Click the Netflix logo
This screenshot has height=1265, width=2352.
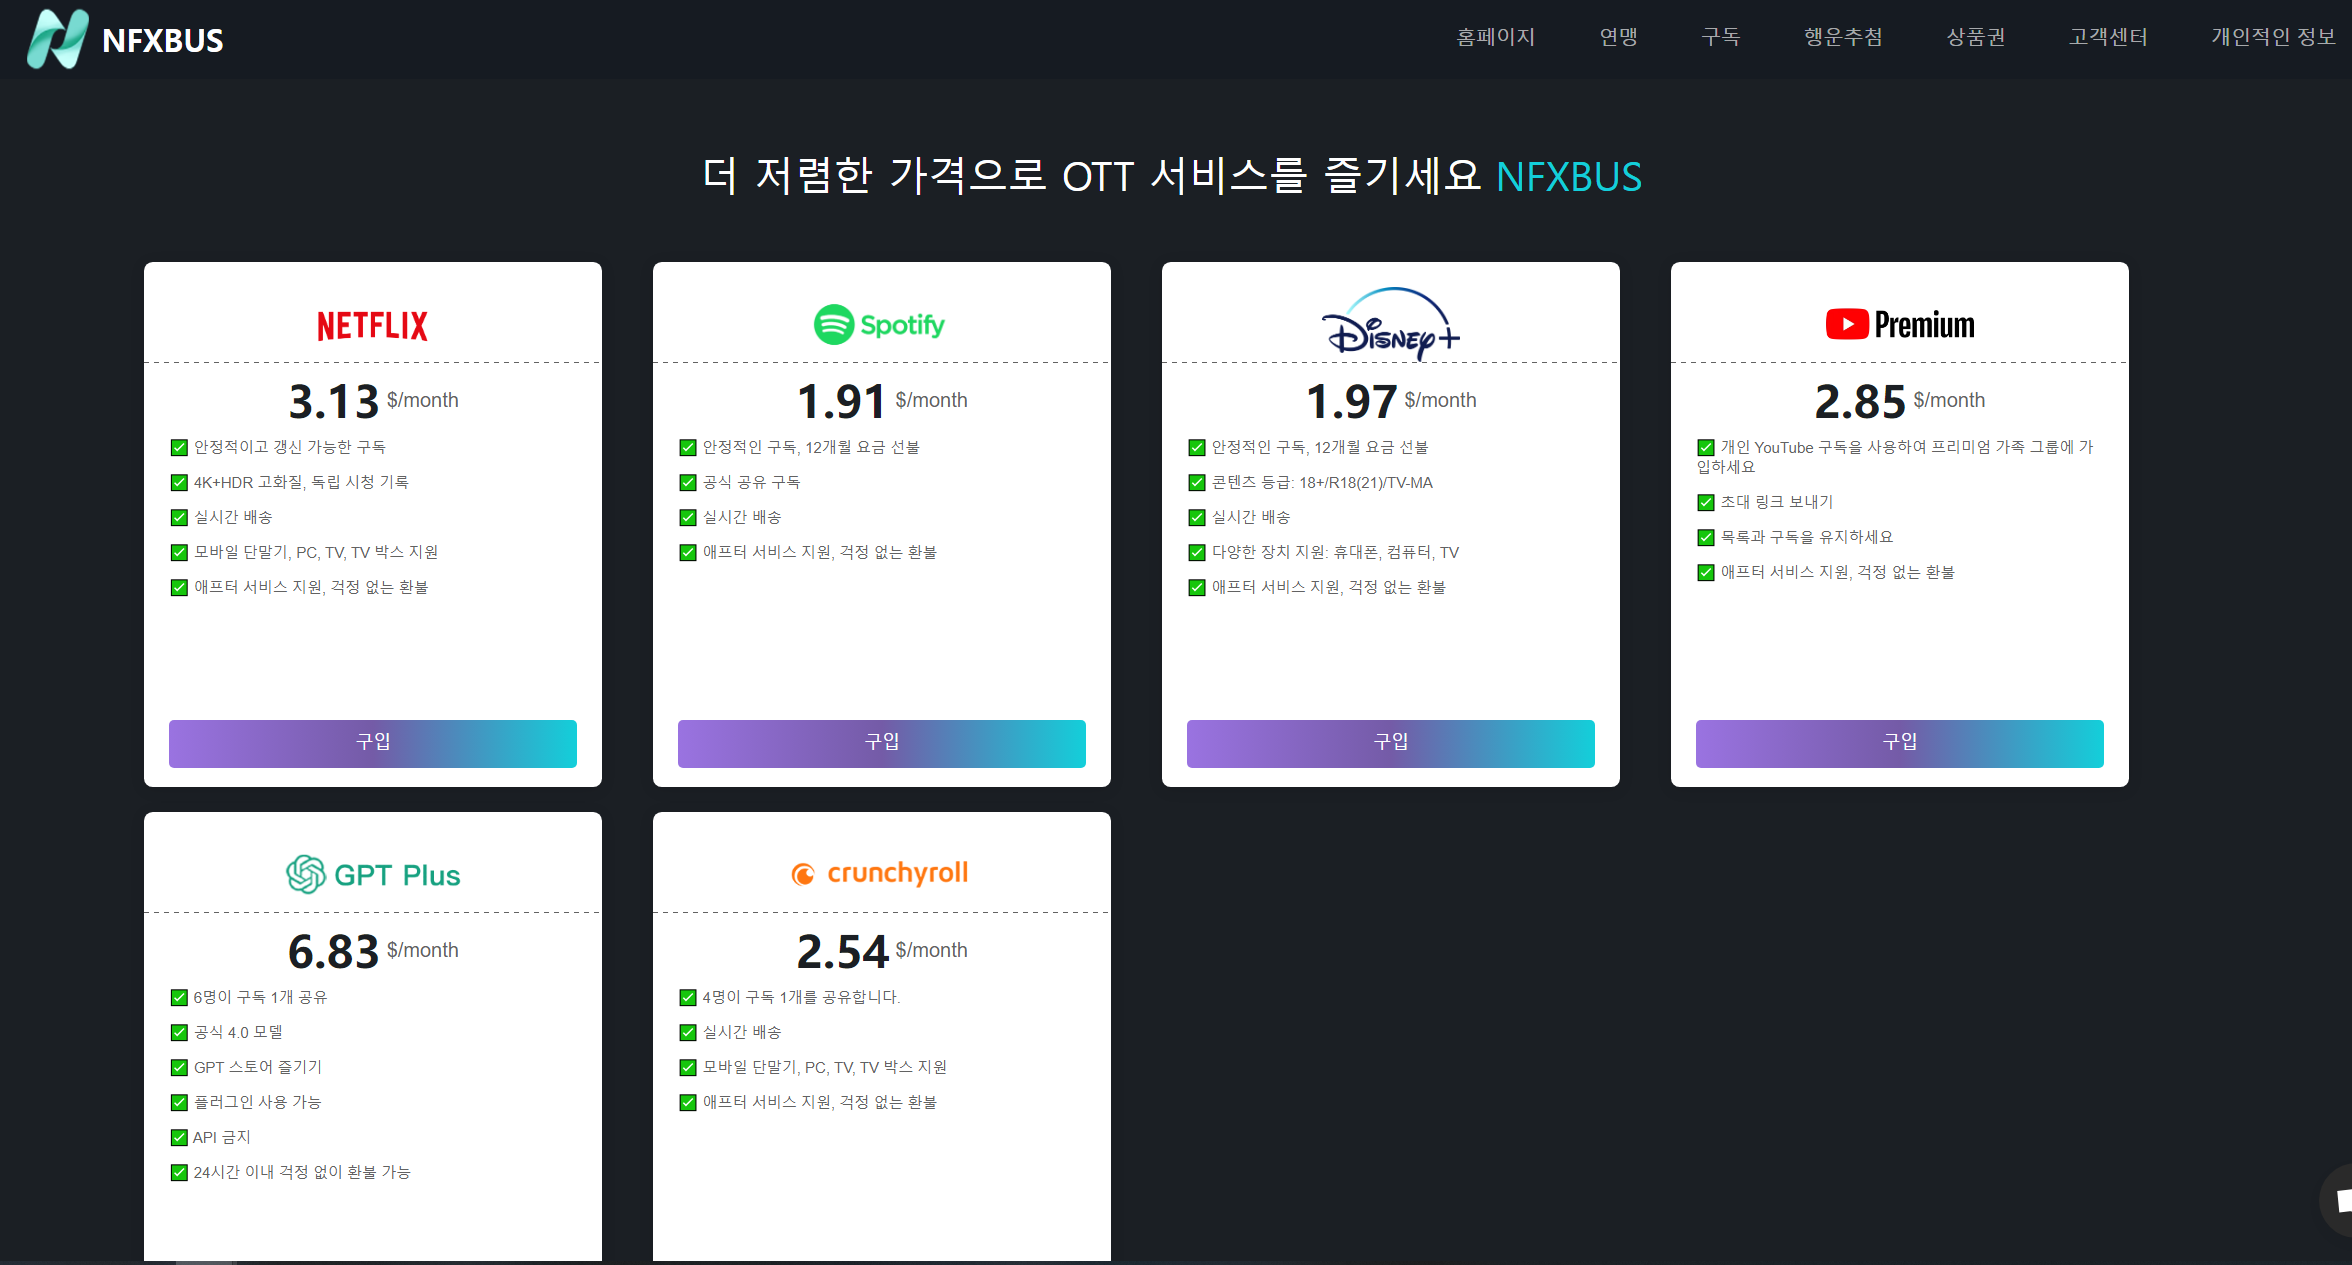372,326
